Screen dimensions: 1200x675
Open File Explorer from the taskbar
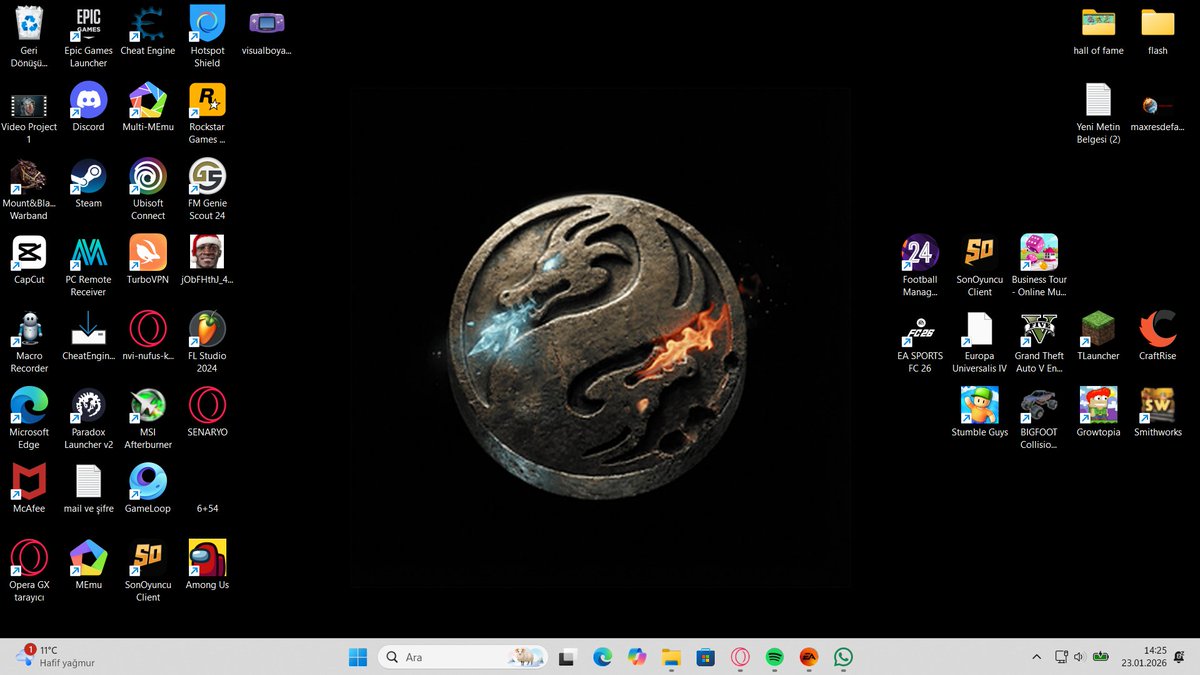pyautogui.click(x=671, y=657)
